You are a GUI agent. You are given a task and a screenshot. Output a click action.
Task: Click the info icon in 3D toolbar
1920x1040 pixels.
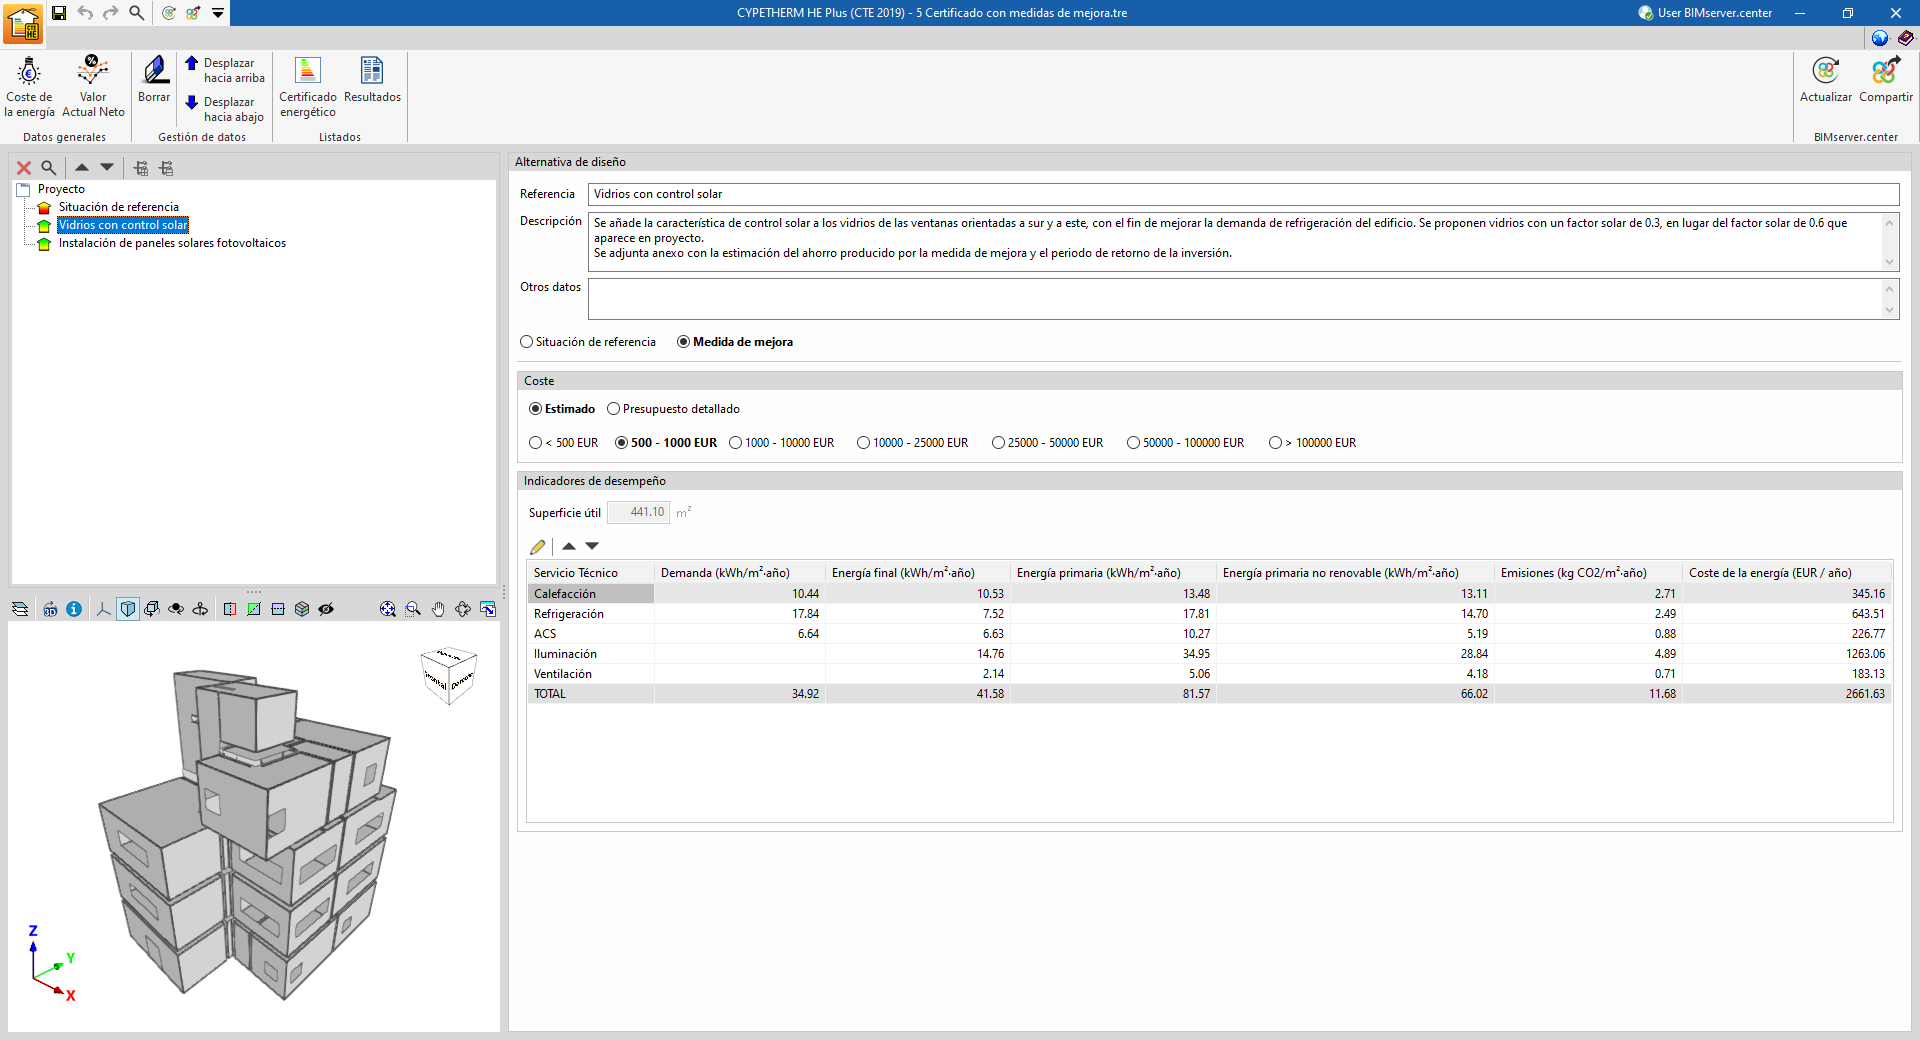[74, 609]
